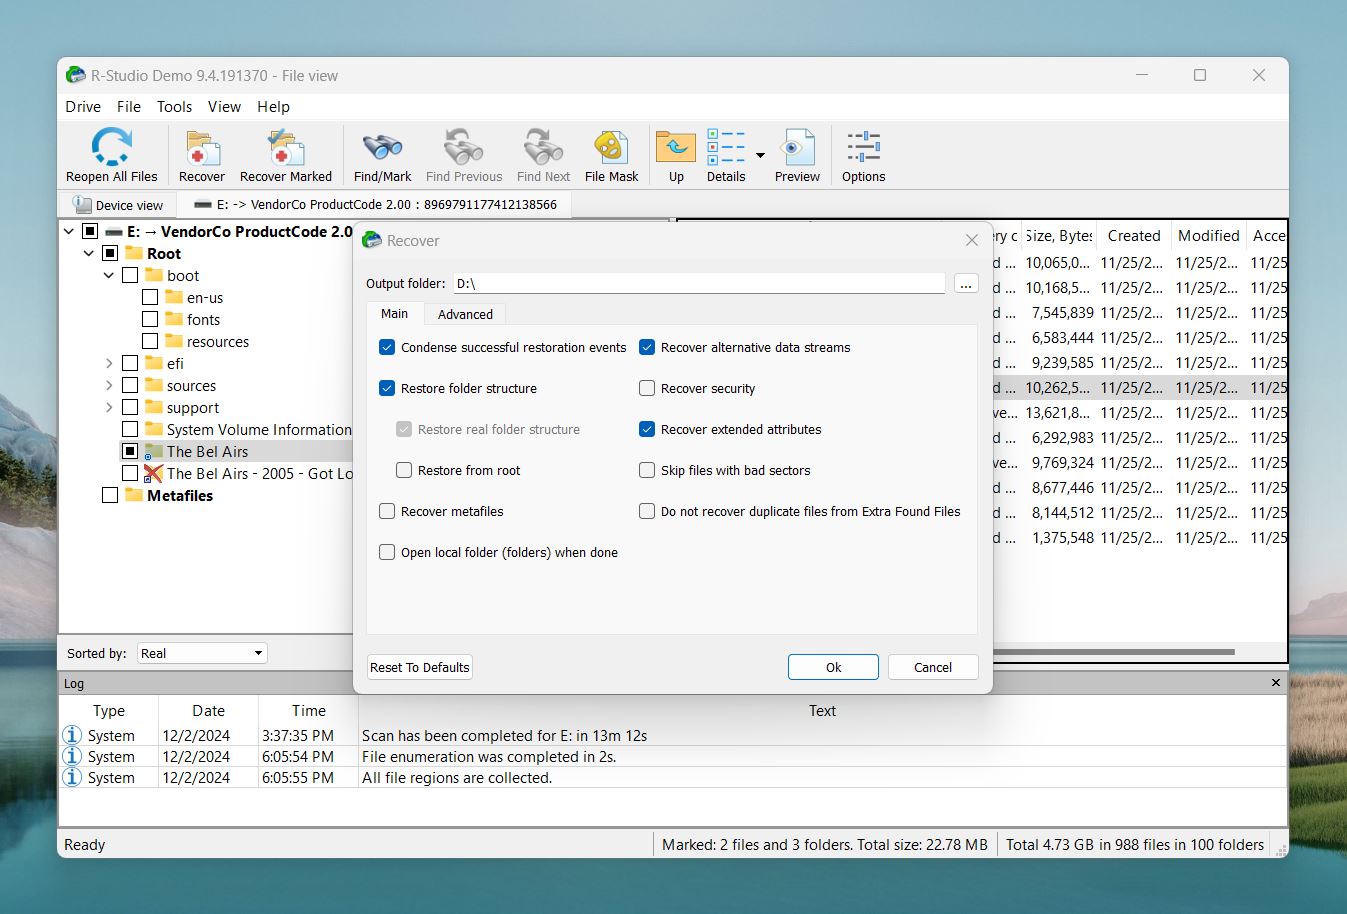The height and width of the screenshot is (914, 1347).
Task: Open the Details view dropdown arrow
Action: [760, 155]
